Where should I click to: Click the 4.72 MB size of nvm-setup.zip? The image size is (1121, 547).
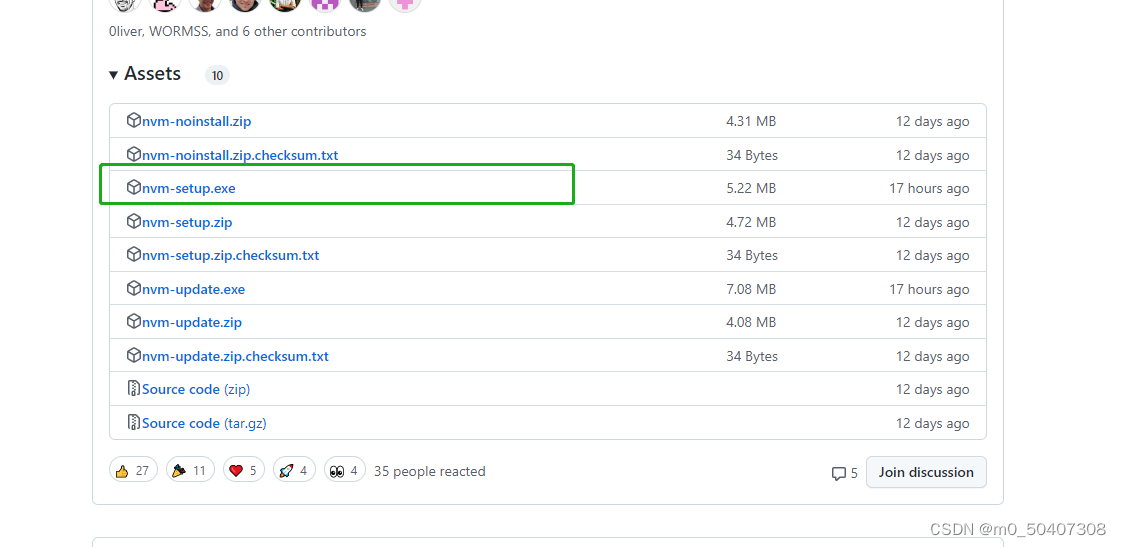pyautogui.click(x=751, y=222)
